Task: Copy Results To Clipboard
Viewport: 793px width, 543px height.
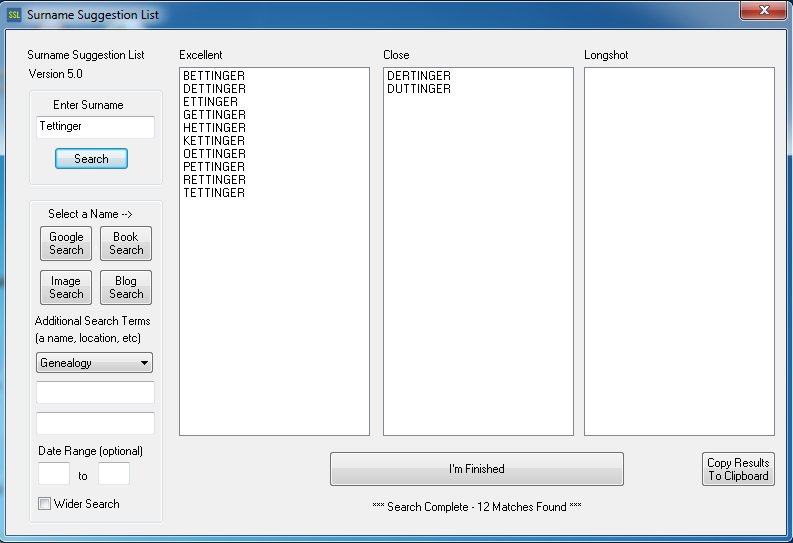Action: click(738, 469)
